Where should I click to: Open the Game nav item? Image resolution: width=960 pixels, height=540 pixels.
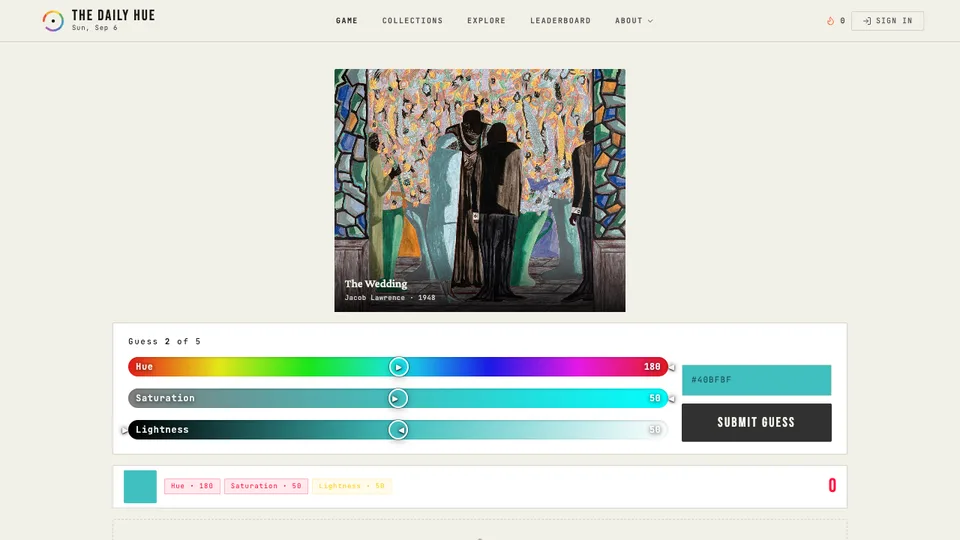click(x=347, y=21)
